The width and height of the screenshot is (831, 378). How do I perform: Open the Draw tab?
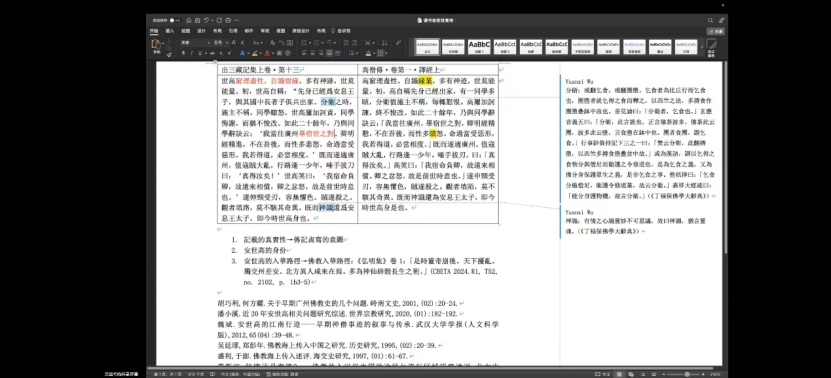click(185, 31)
